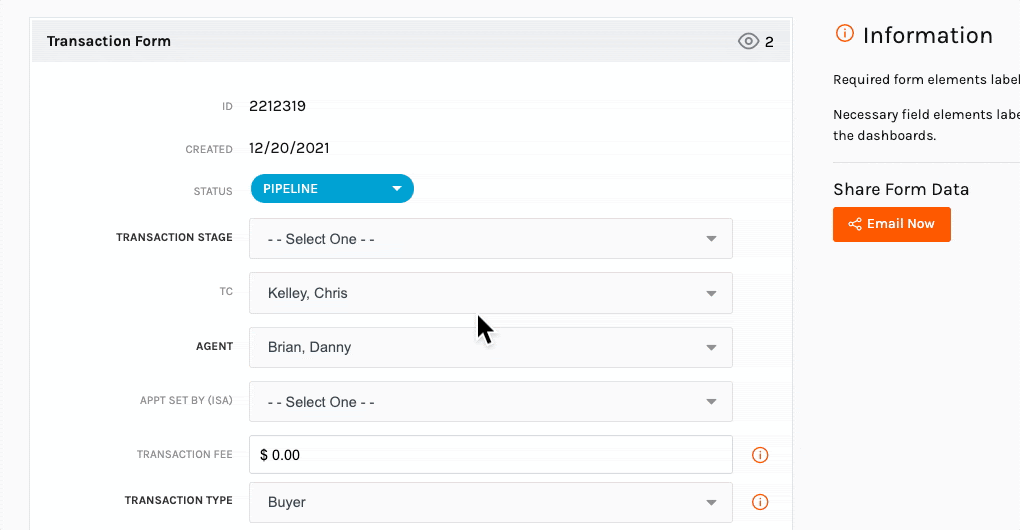Click the created date 12/20/2021

pyautogui.click(x=289, y=148)
